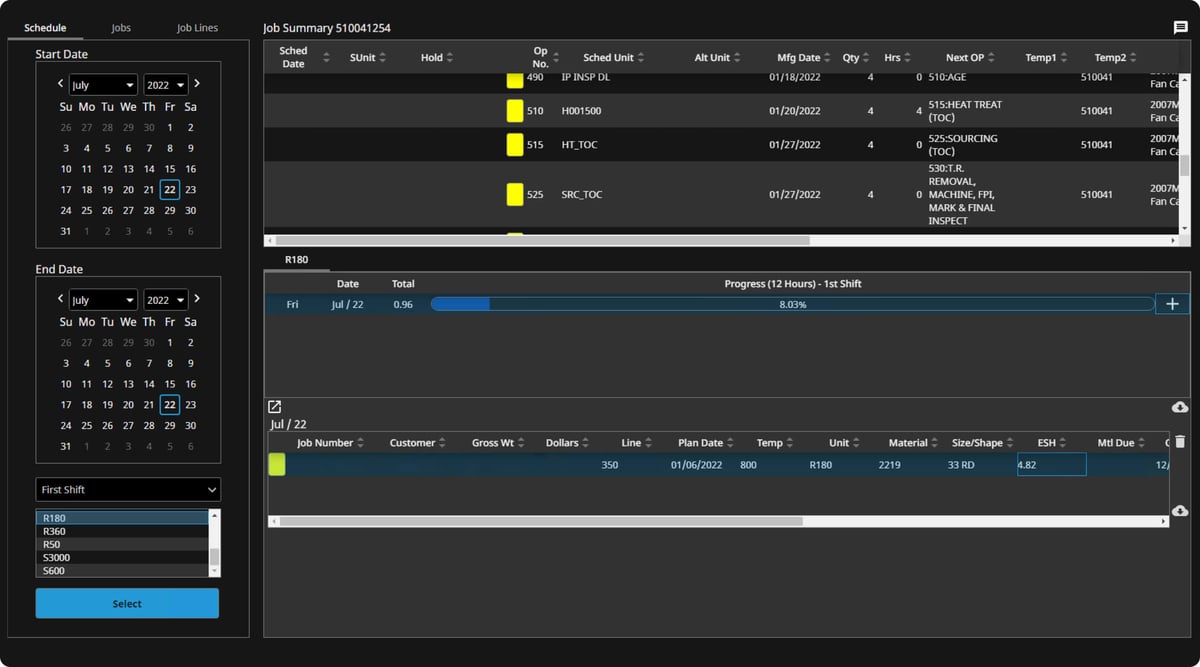1200x667 pixels.
Task: Pick day 15 in Start Date calendar
Action: (x=170, y=169)
